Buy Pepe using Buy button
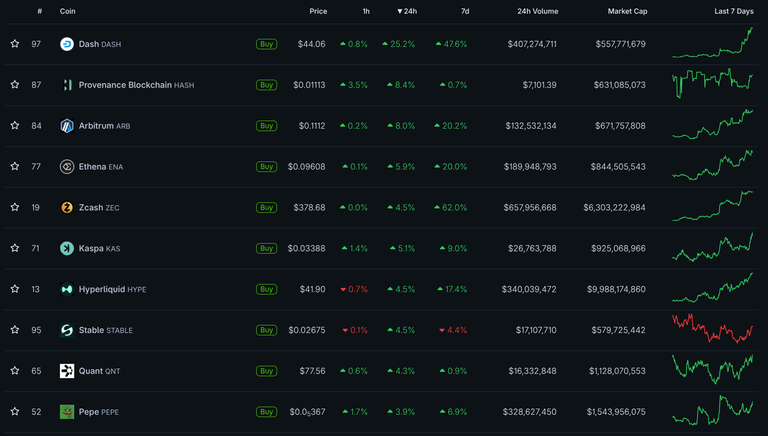 [266, 412]
